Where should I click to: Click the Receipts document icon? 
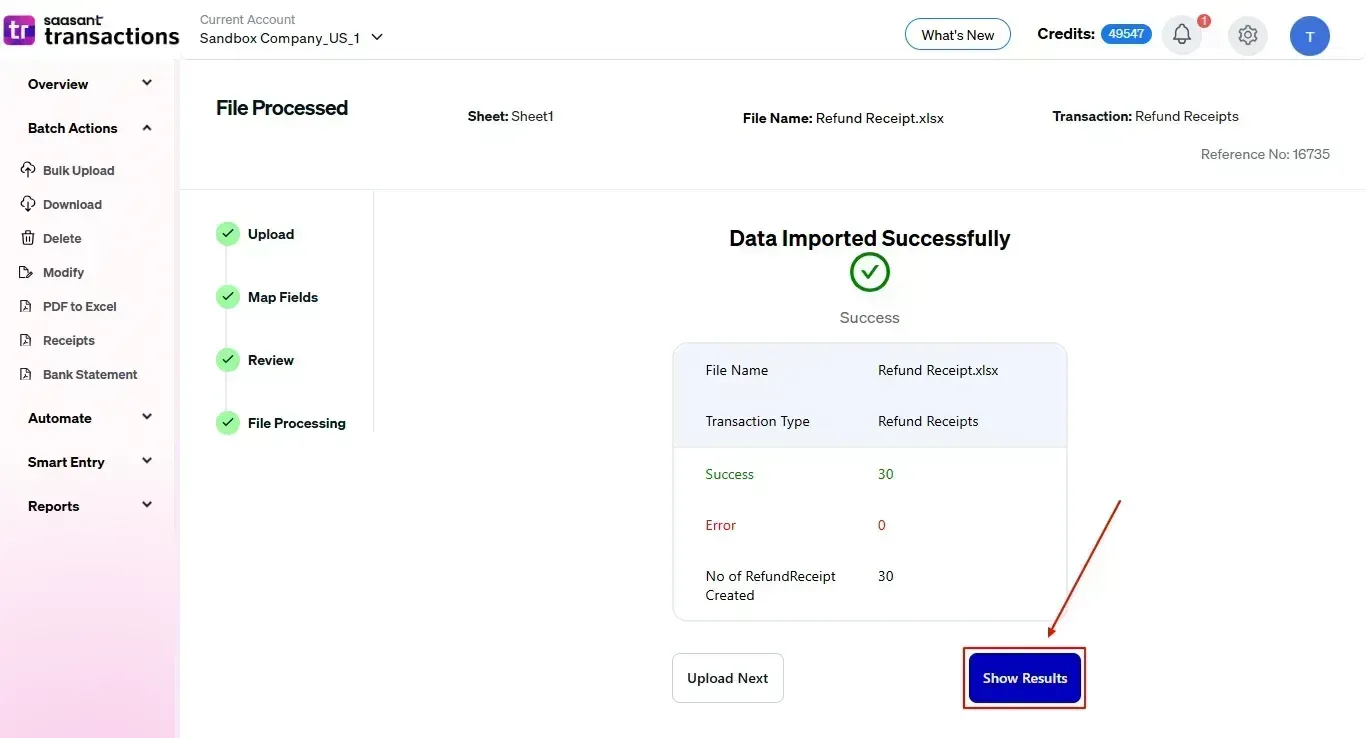pyautogui.click(x=28, y=340)
